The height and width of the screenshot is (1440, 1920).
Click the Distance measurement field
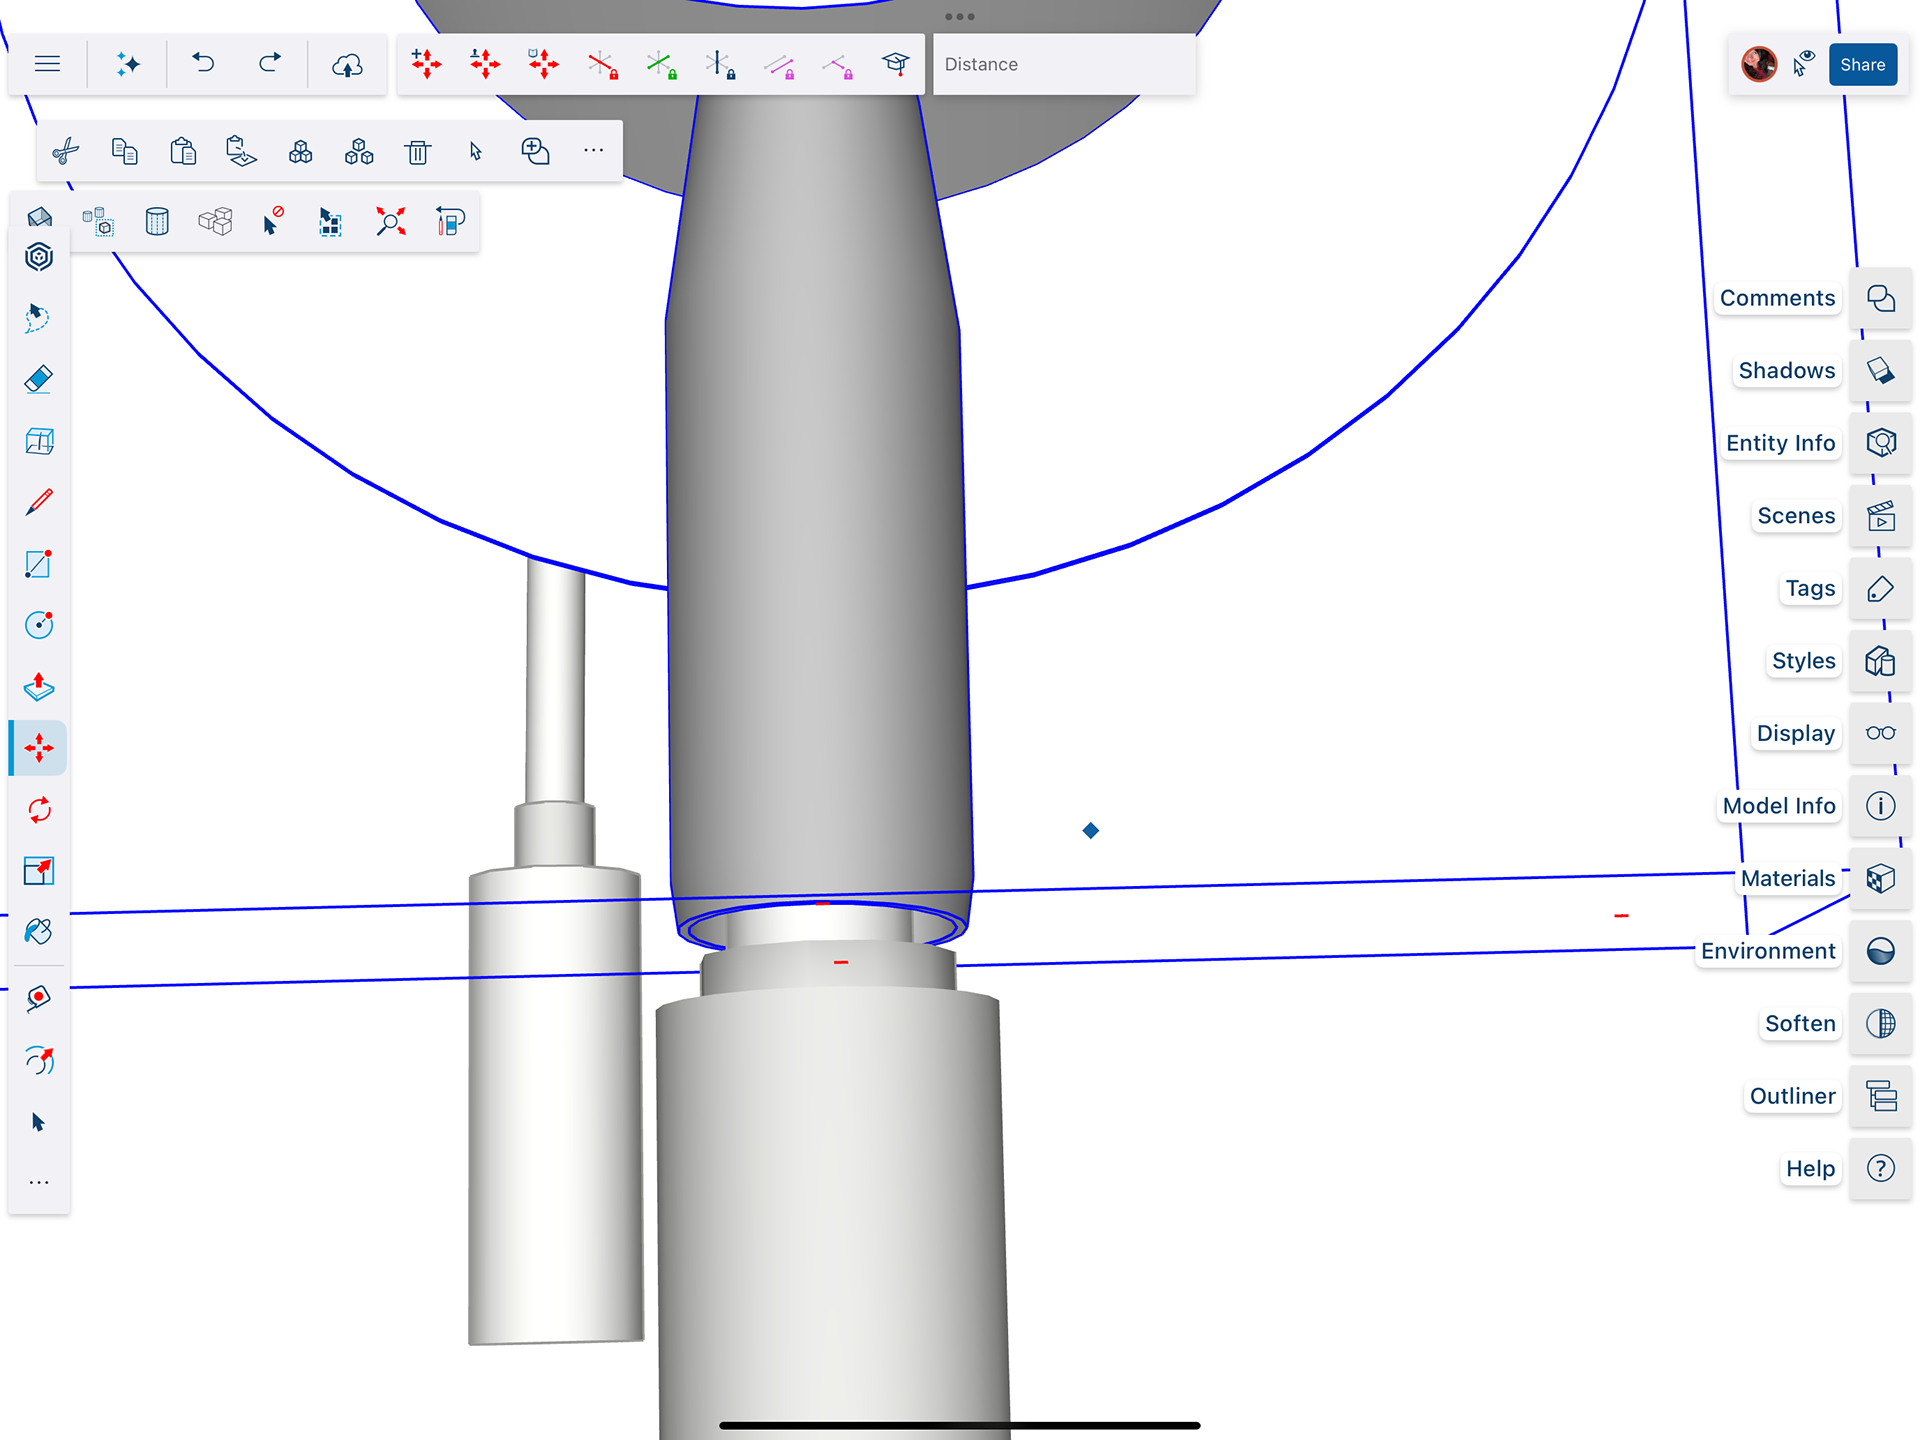pyautogui.click(x=1063, y=65)
